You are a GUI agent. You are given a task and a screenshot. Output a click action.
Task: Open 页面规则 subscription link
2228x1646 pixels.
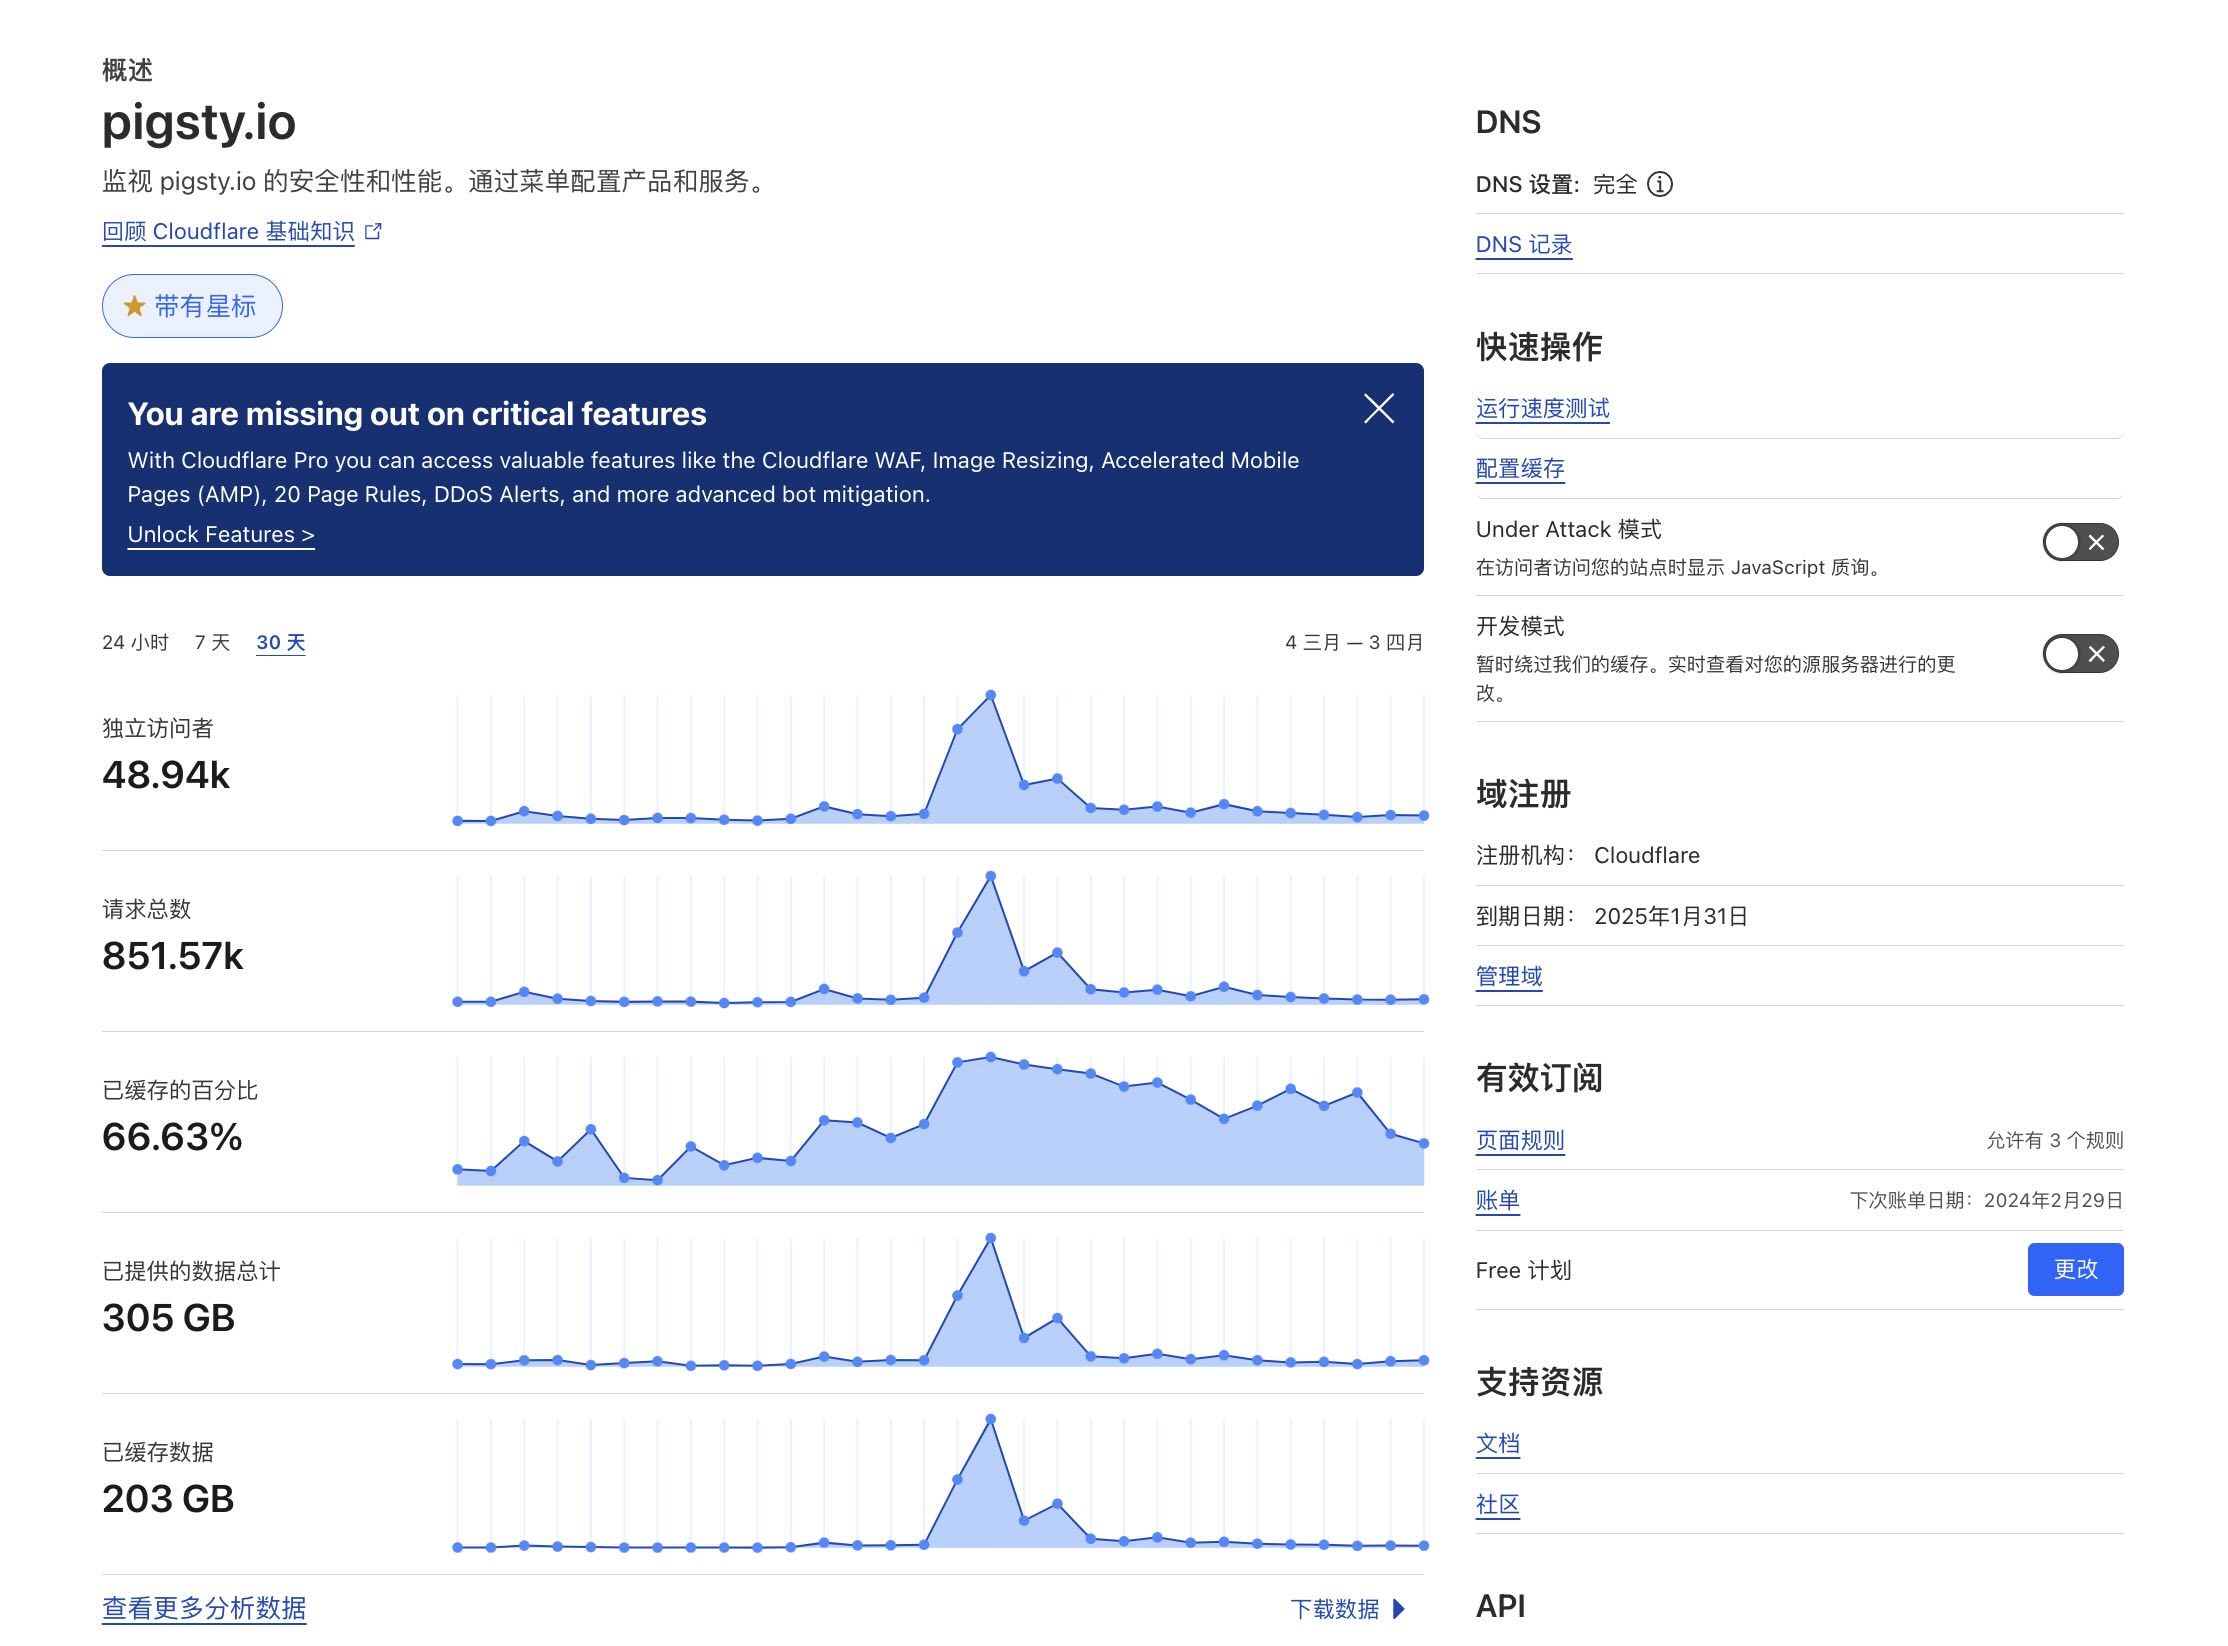pos(1519,1140)
